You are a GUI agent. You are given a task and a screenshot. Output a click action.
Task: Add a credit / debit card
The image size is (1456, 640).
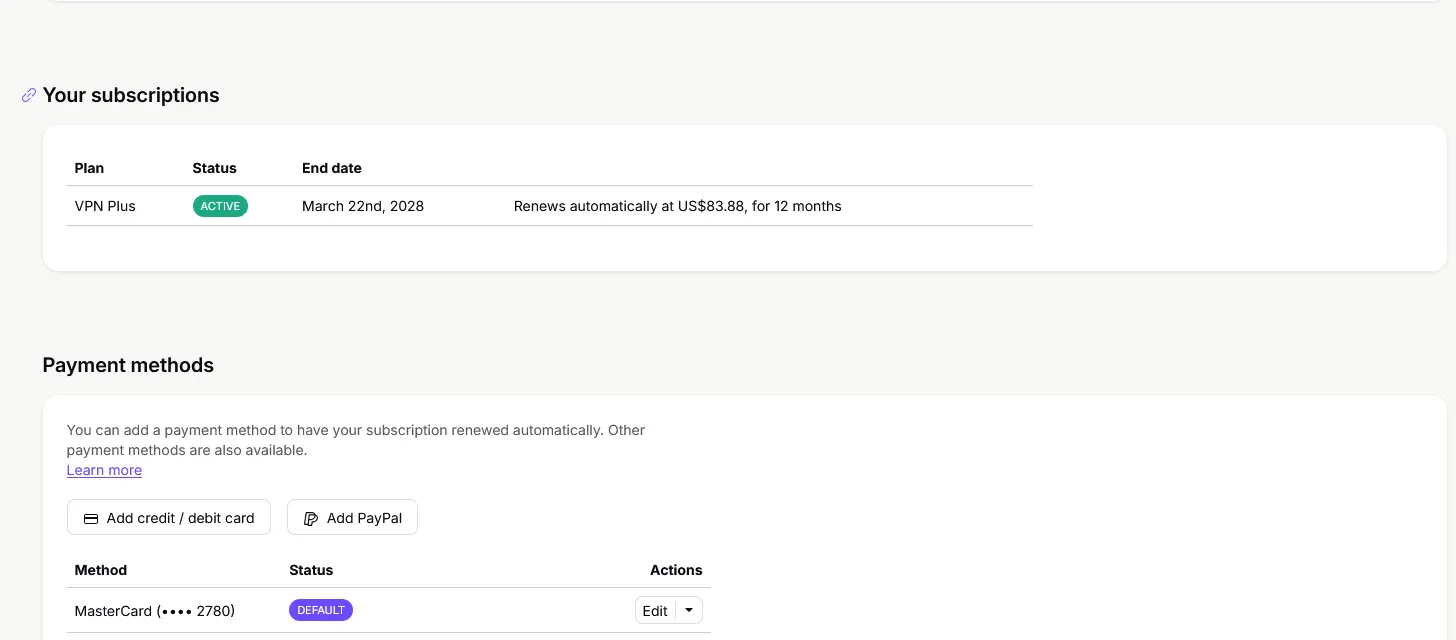tap(169, 518)
